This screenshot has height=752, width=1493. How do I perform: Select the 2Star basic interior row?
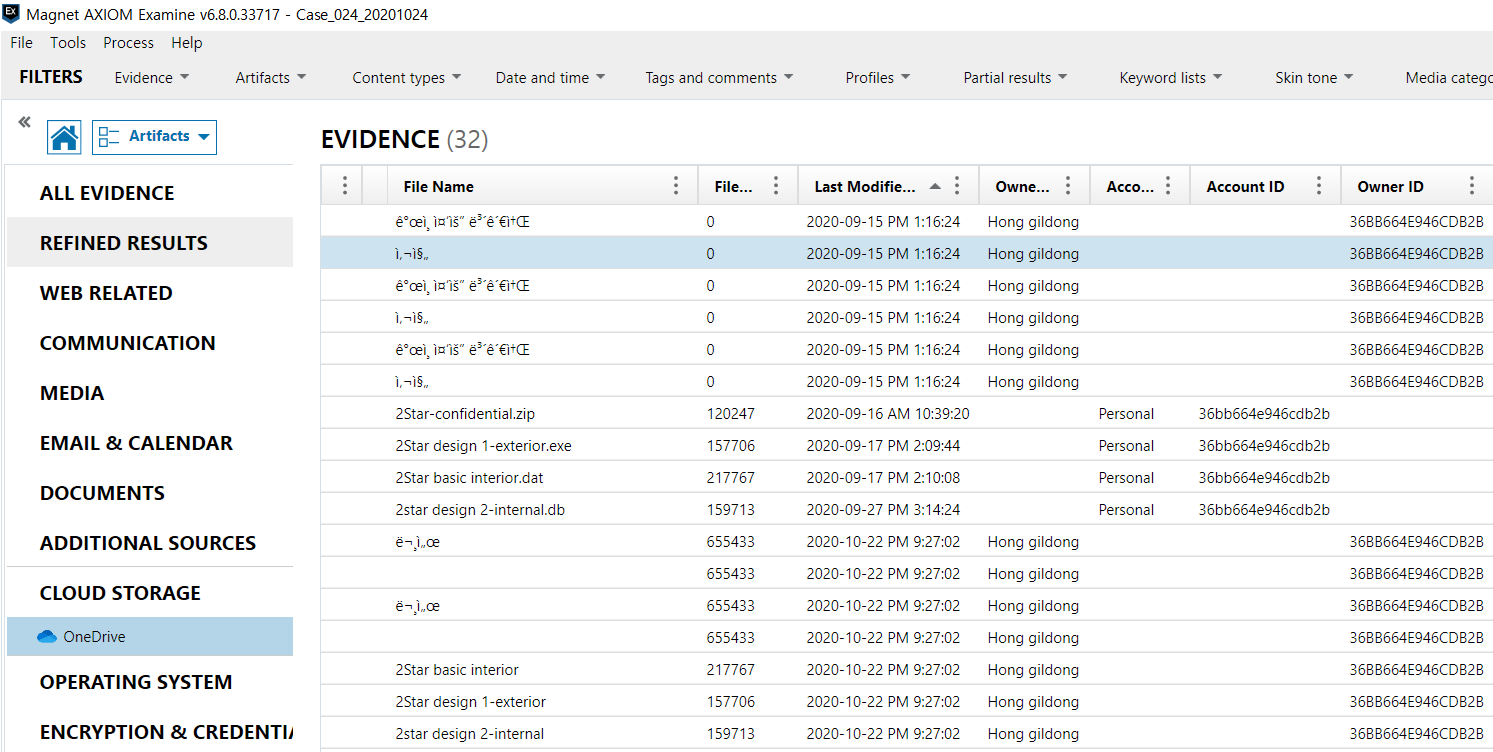907,670
